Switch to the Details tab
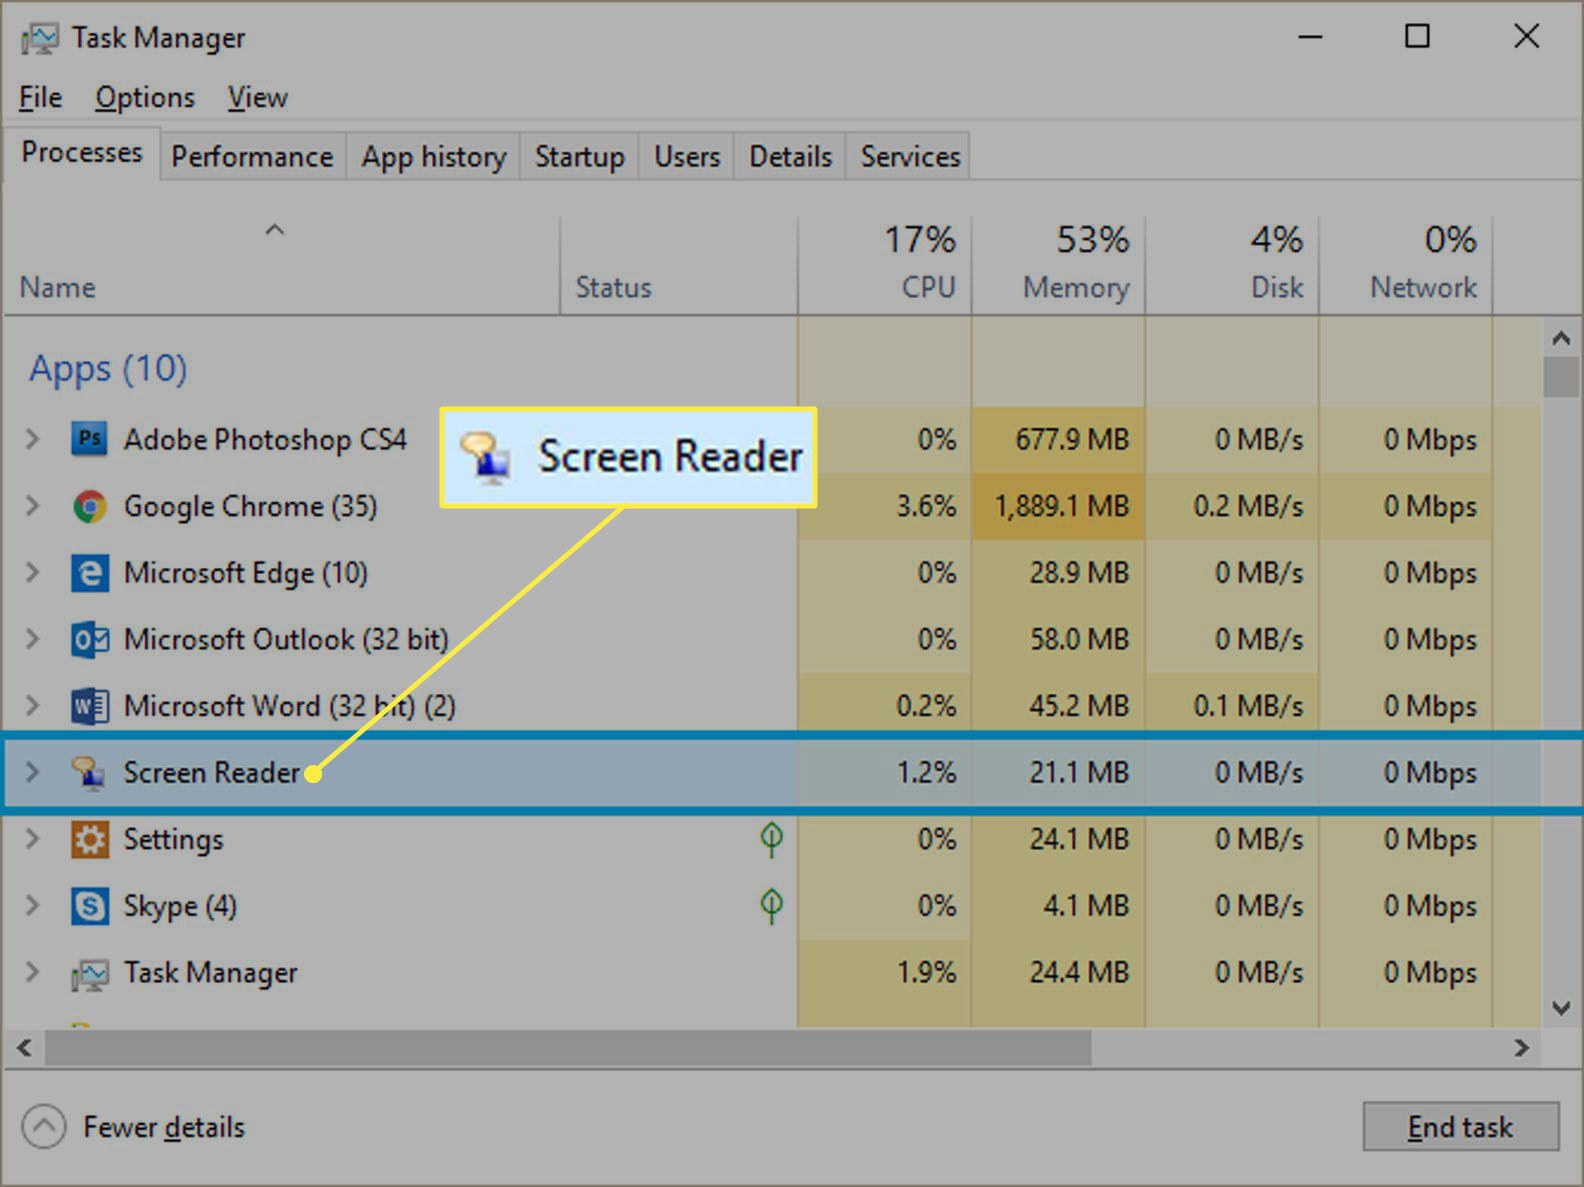This screenshot has width=1584, height=1187. pos(790,157)
